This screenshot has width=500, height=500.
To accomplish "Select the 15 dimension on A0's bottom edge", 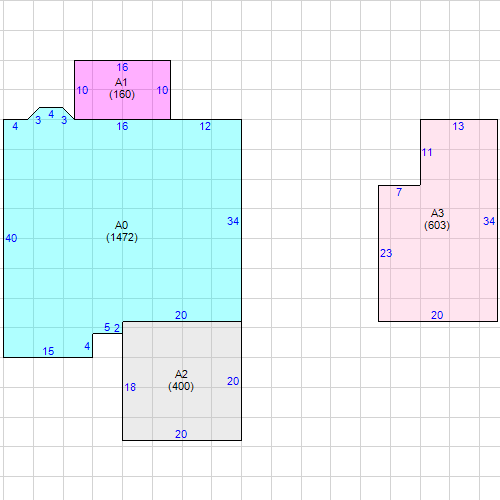I will [48, 351].
